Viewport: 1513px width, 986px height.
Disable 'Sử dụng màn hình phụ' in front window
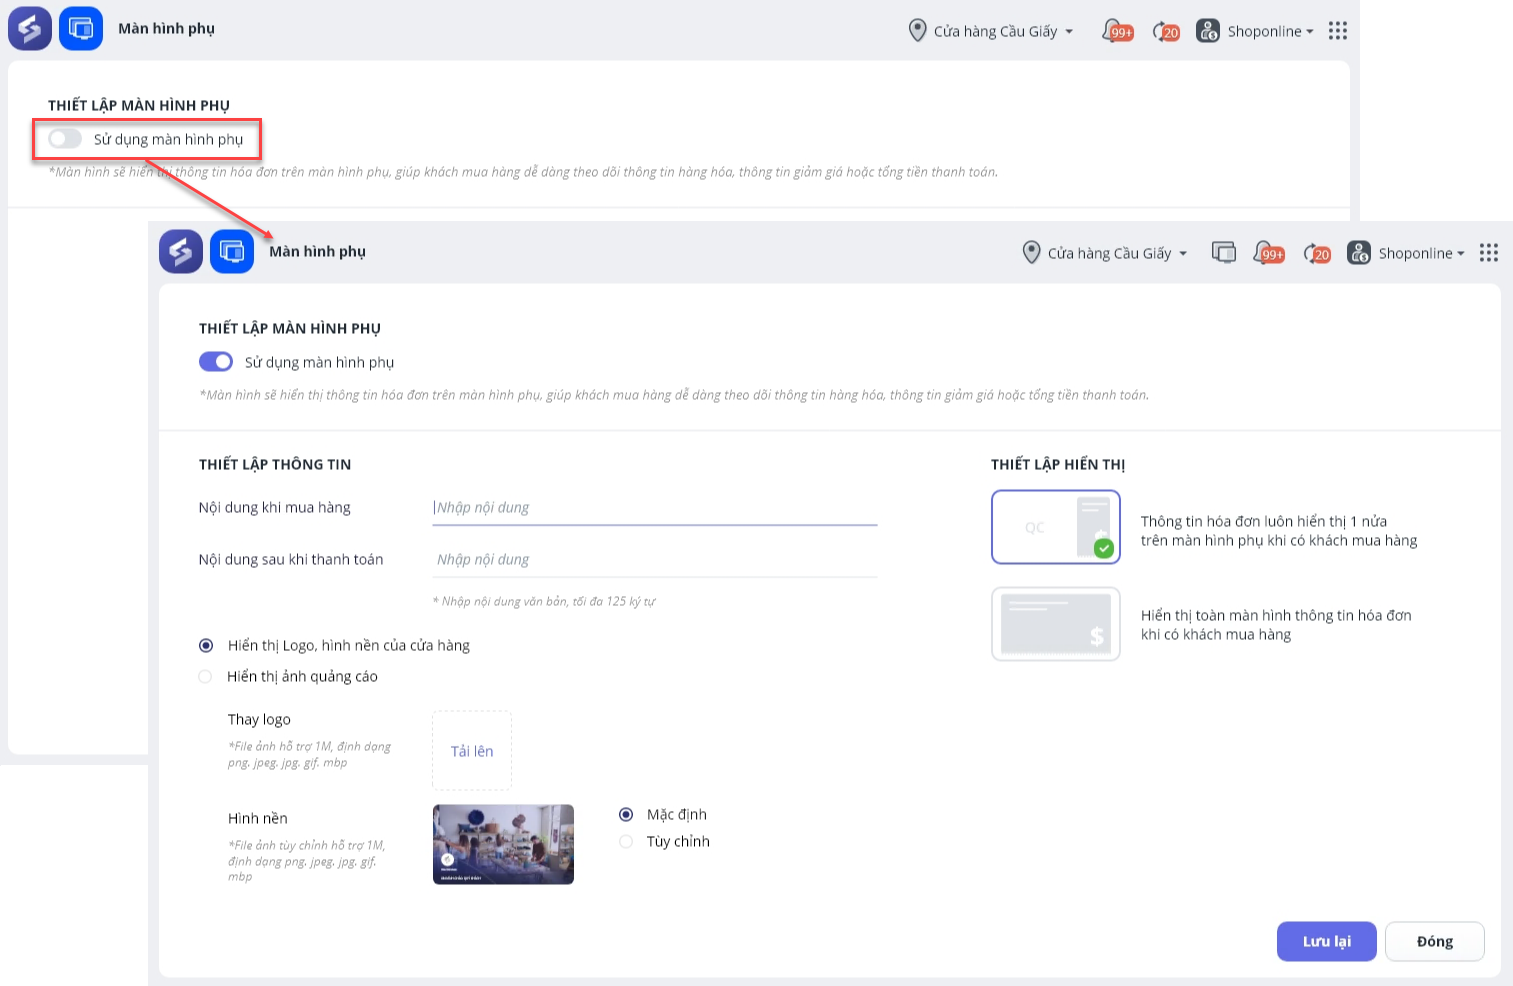pos(216,362)
